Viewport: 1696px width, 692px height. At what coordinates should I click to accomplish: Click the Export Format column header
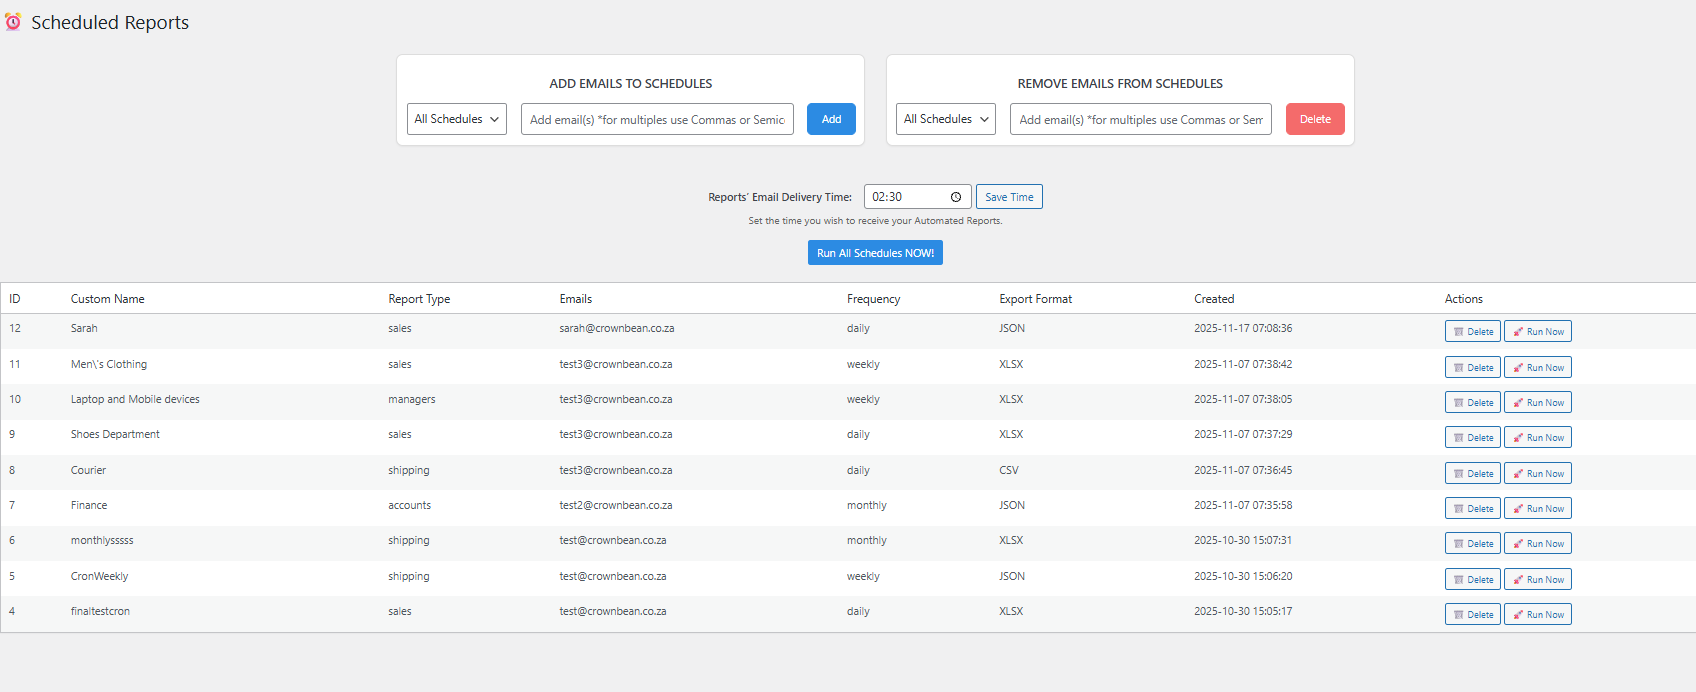tap(1035, 299)
